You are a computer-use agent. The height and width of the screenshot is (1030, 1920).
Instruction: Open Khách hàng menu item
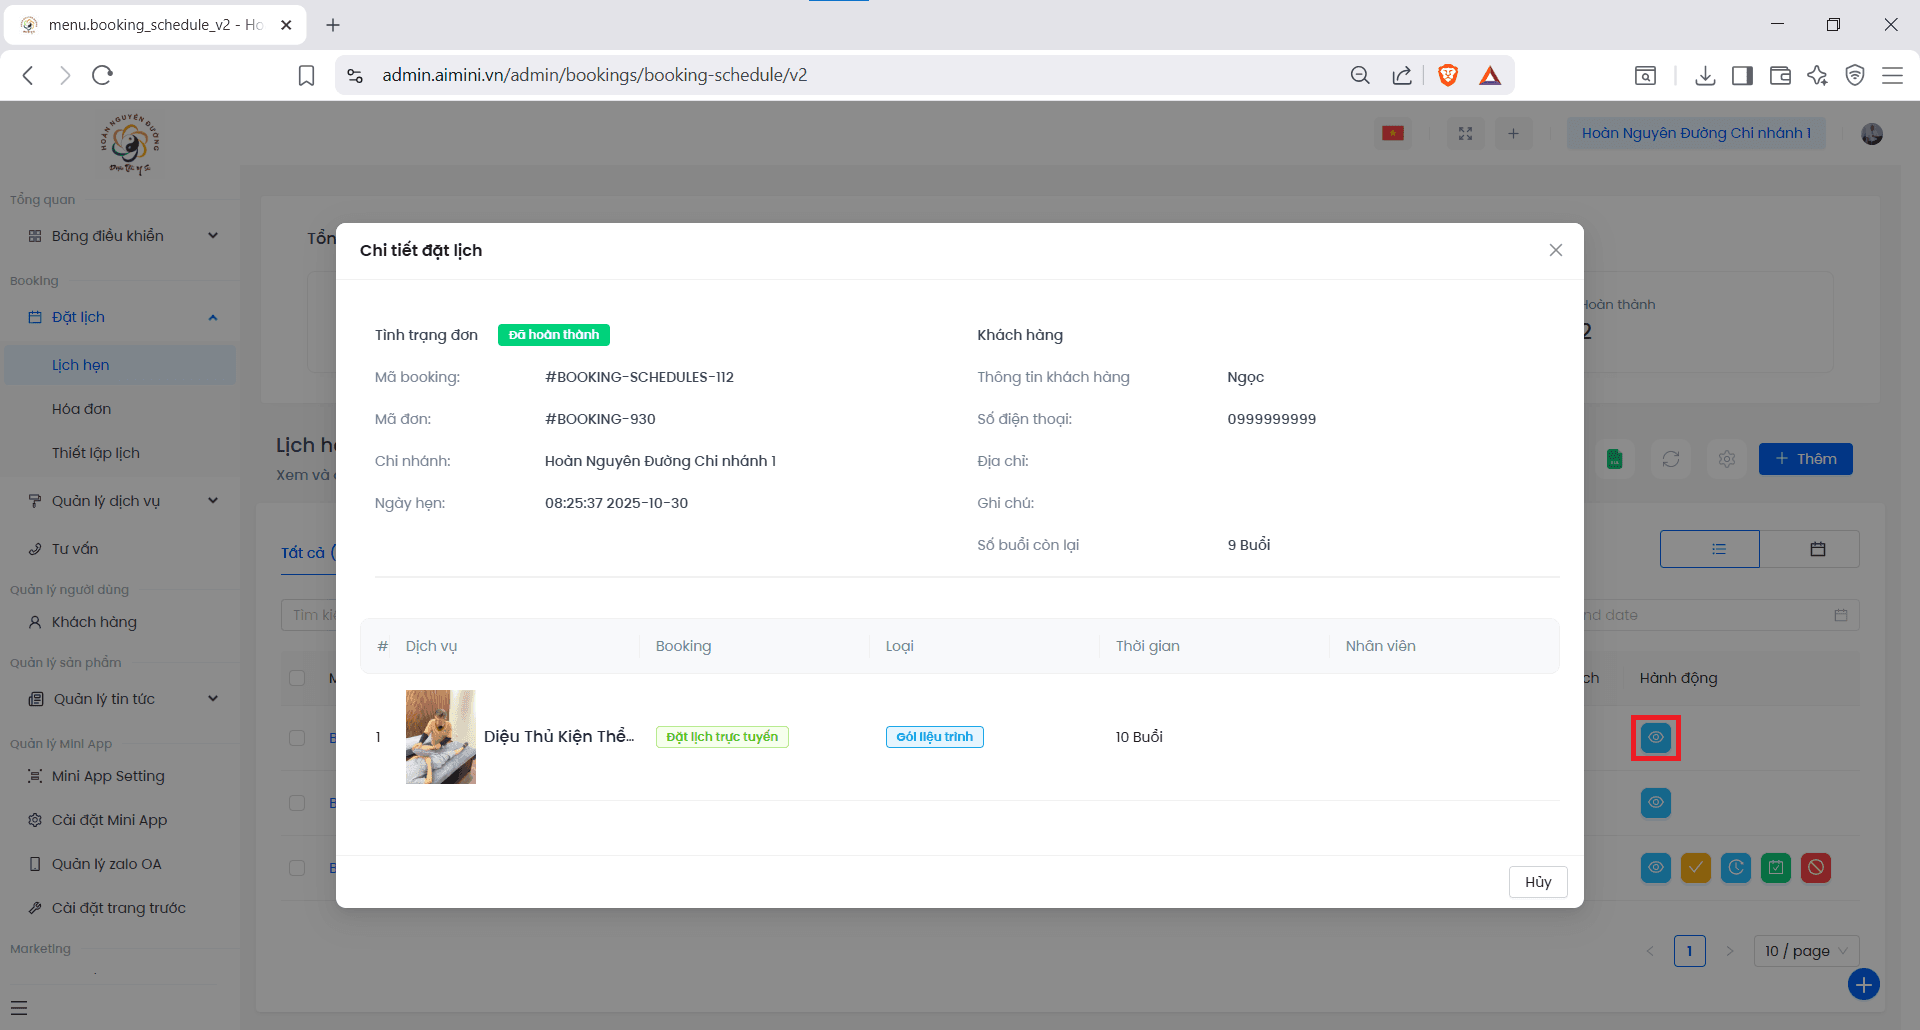pos(94,622)
